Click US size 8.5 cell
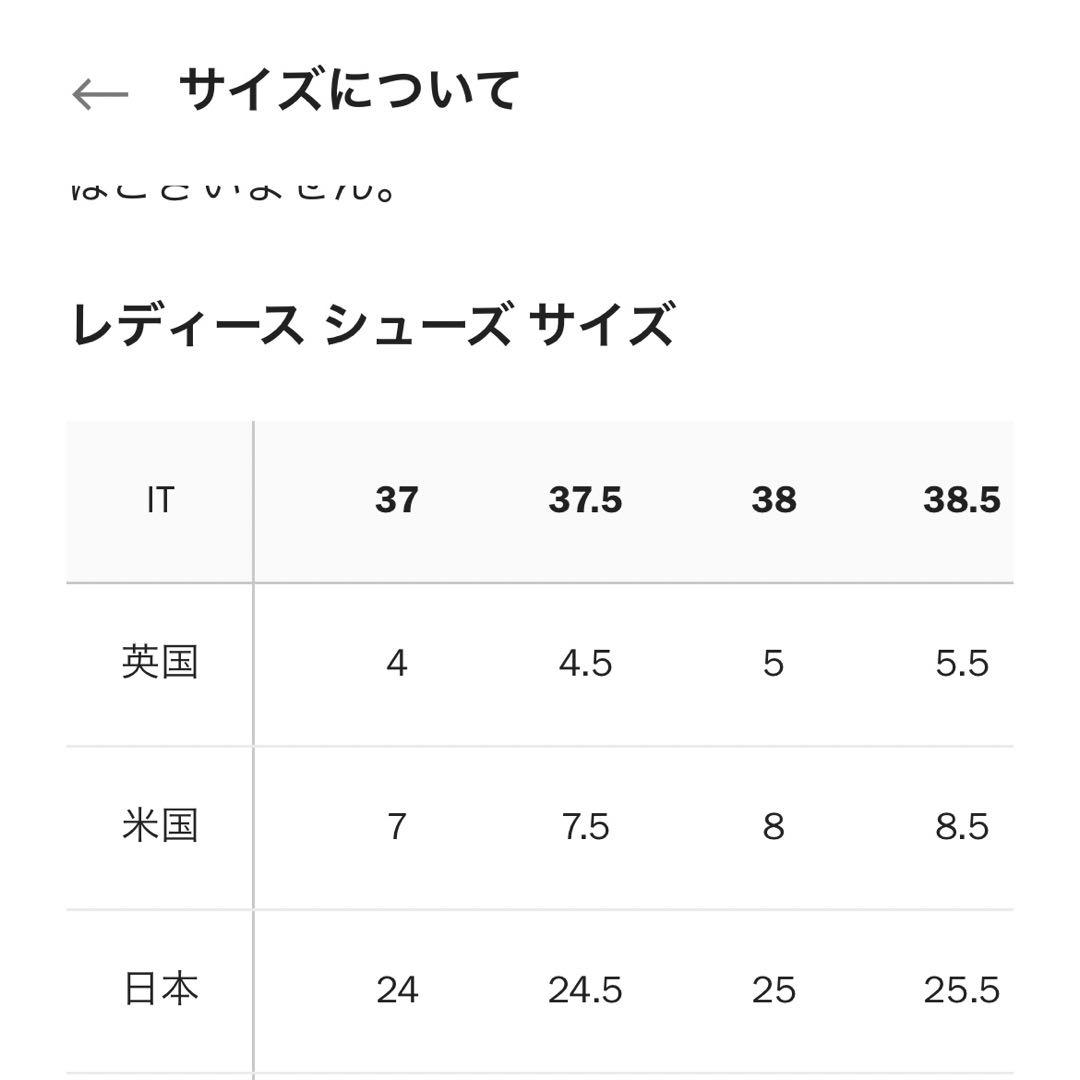 coord(962,826)
